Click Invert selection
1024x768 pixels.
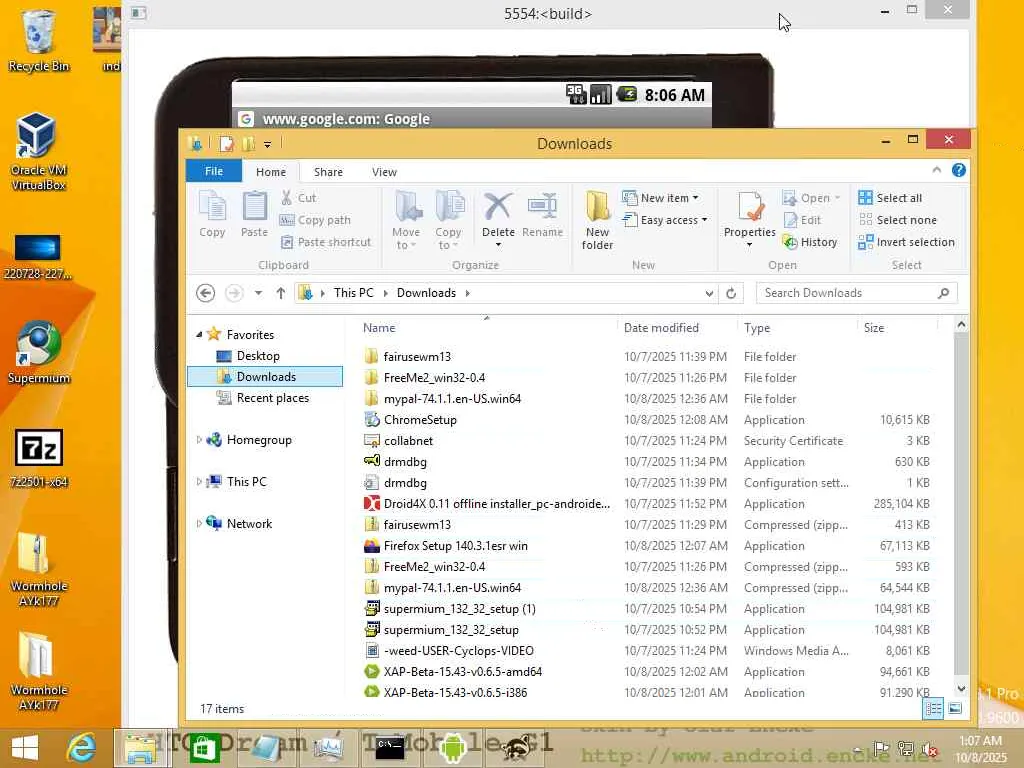coord(906,242)
